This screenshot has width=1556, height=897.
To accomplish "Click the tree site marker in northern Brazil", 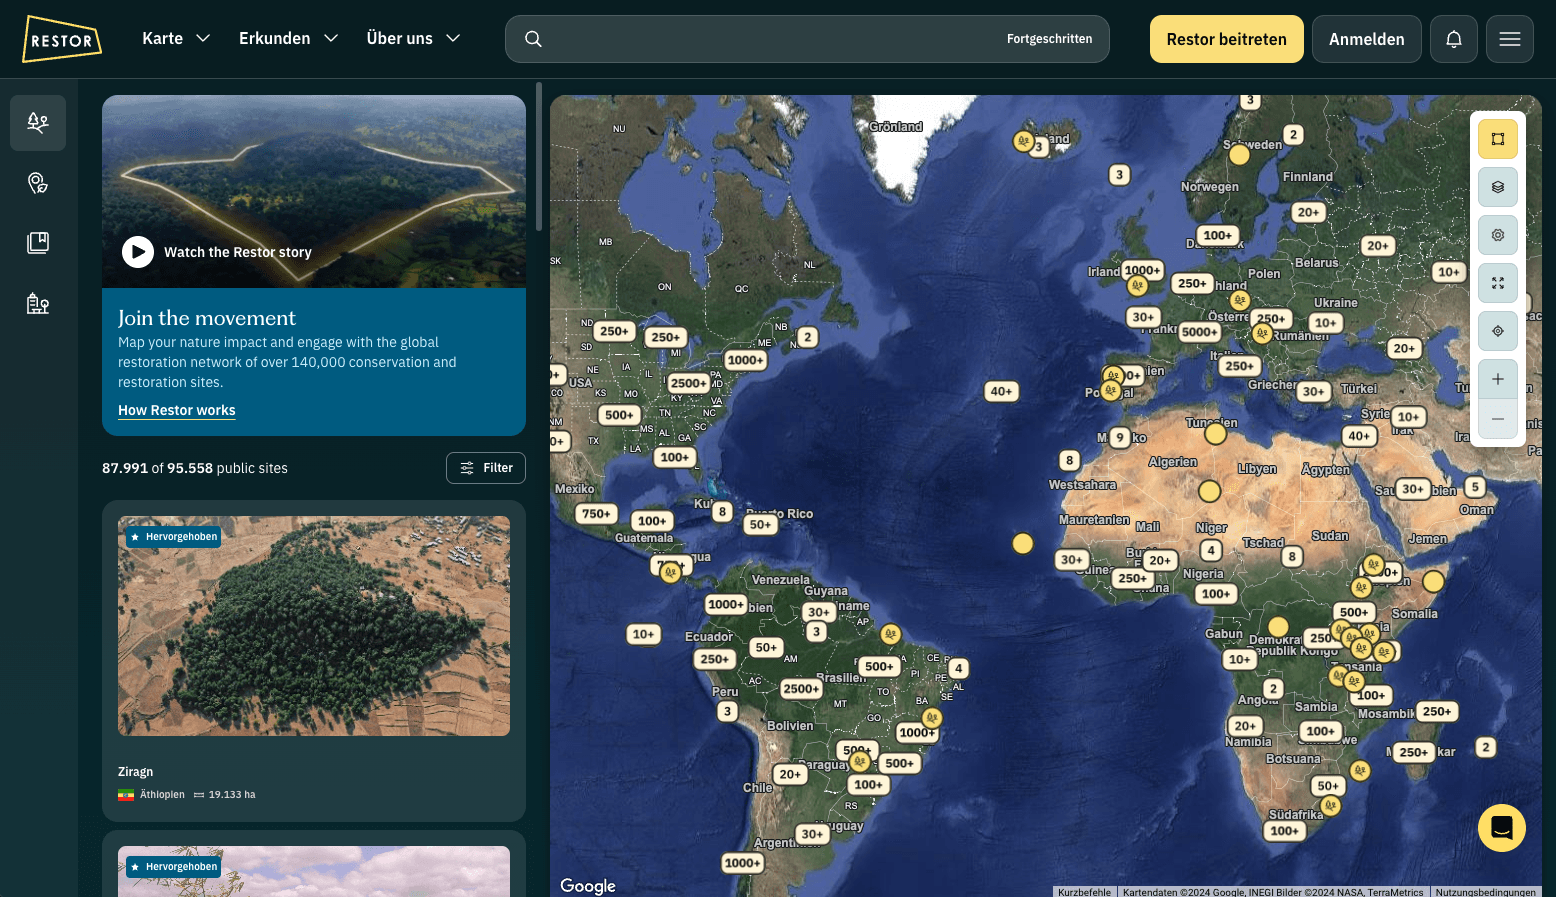I will (890, 634).
